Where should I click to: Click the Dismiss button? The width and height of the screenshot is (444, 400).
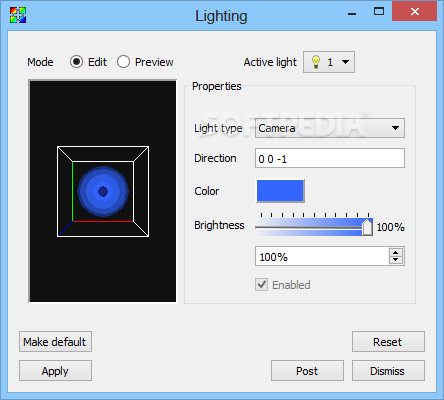388,371
